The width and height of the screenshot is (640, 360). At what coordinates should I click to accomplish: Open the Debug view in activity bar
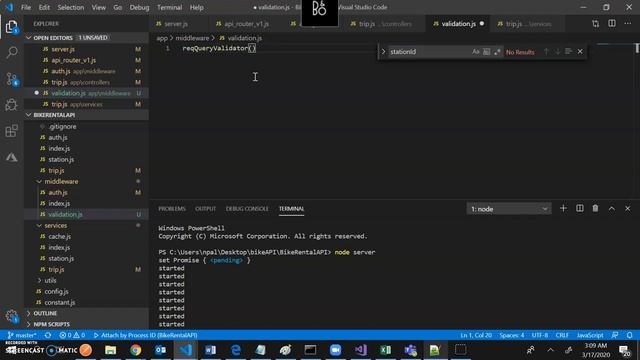pos(11,105)
